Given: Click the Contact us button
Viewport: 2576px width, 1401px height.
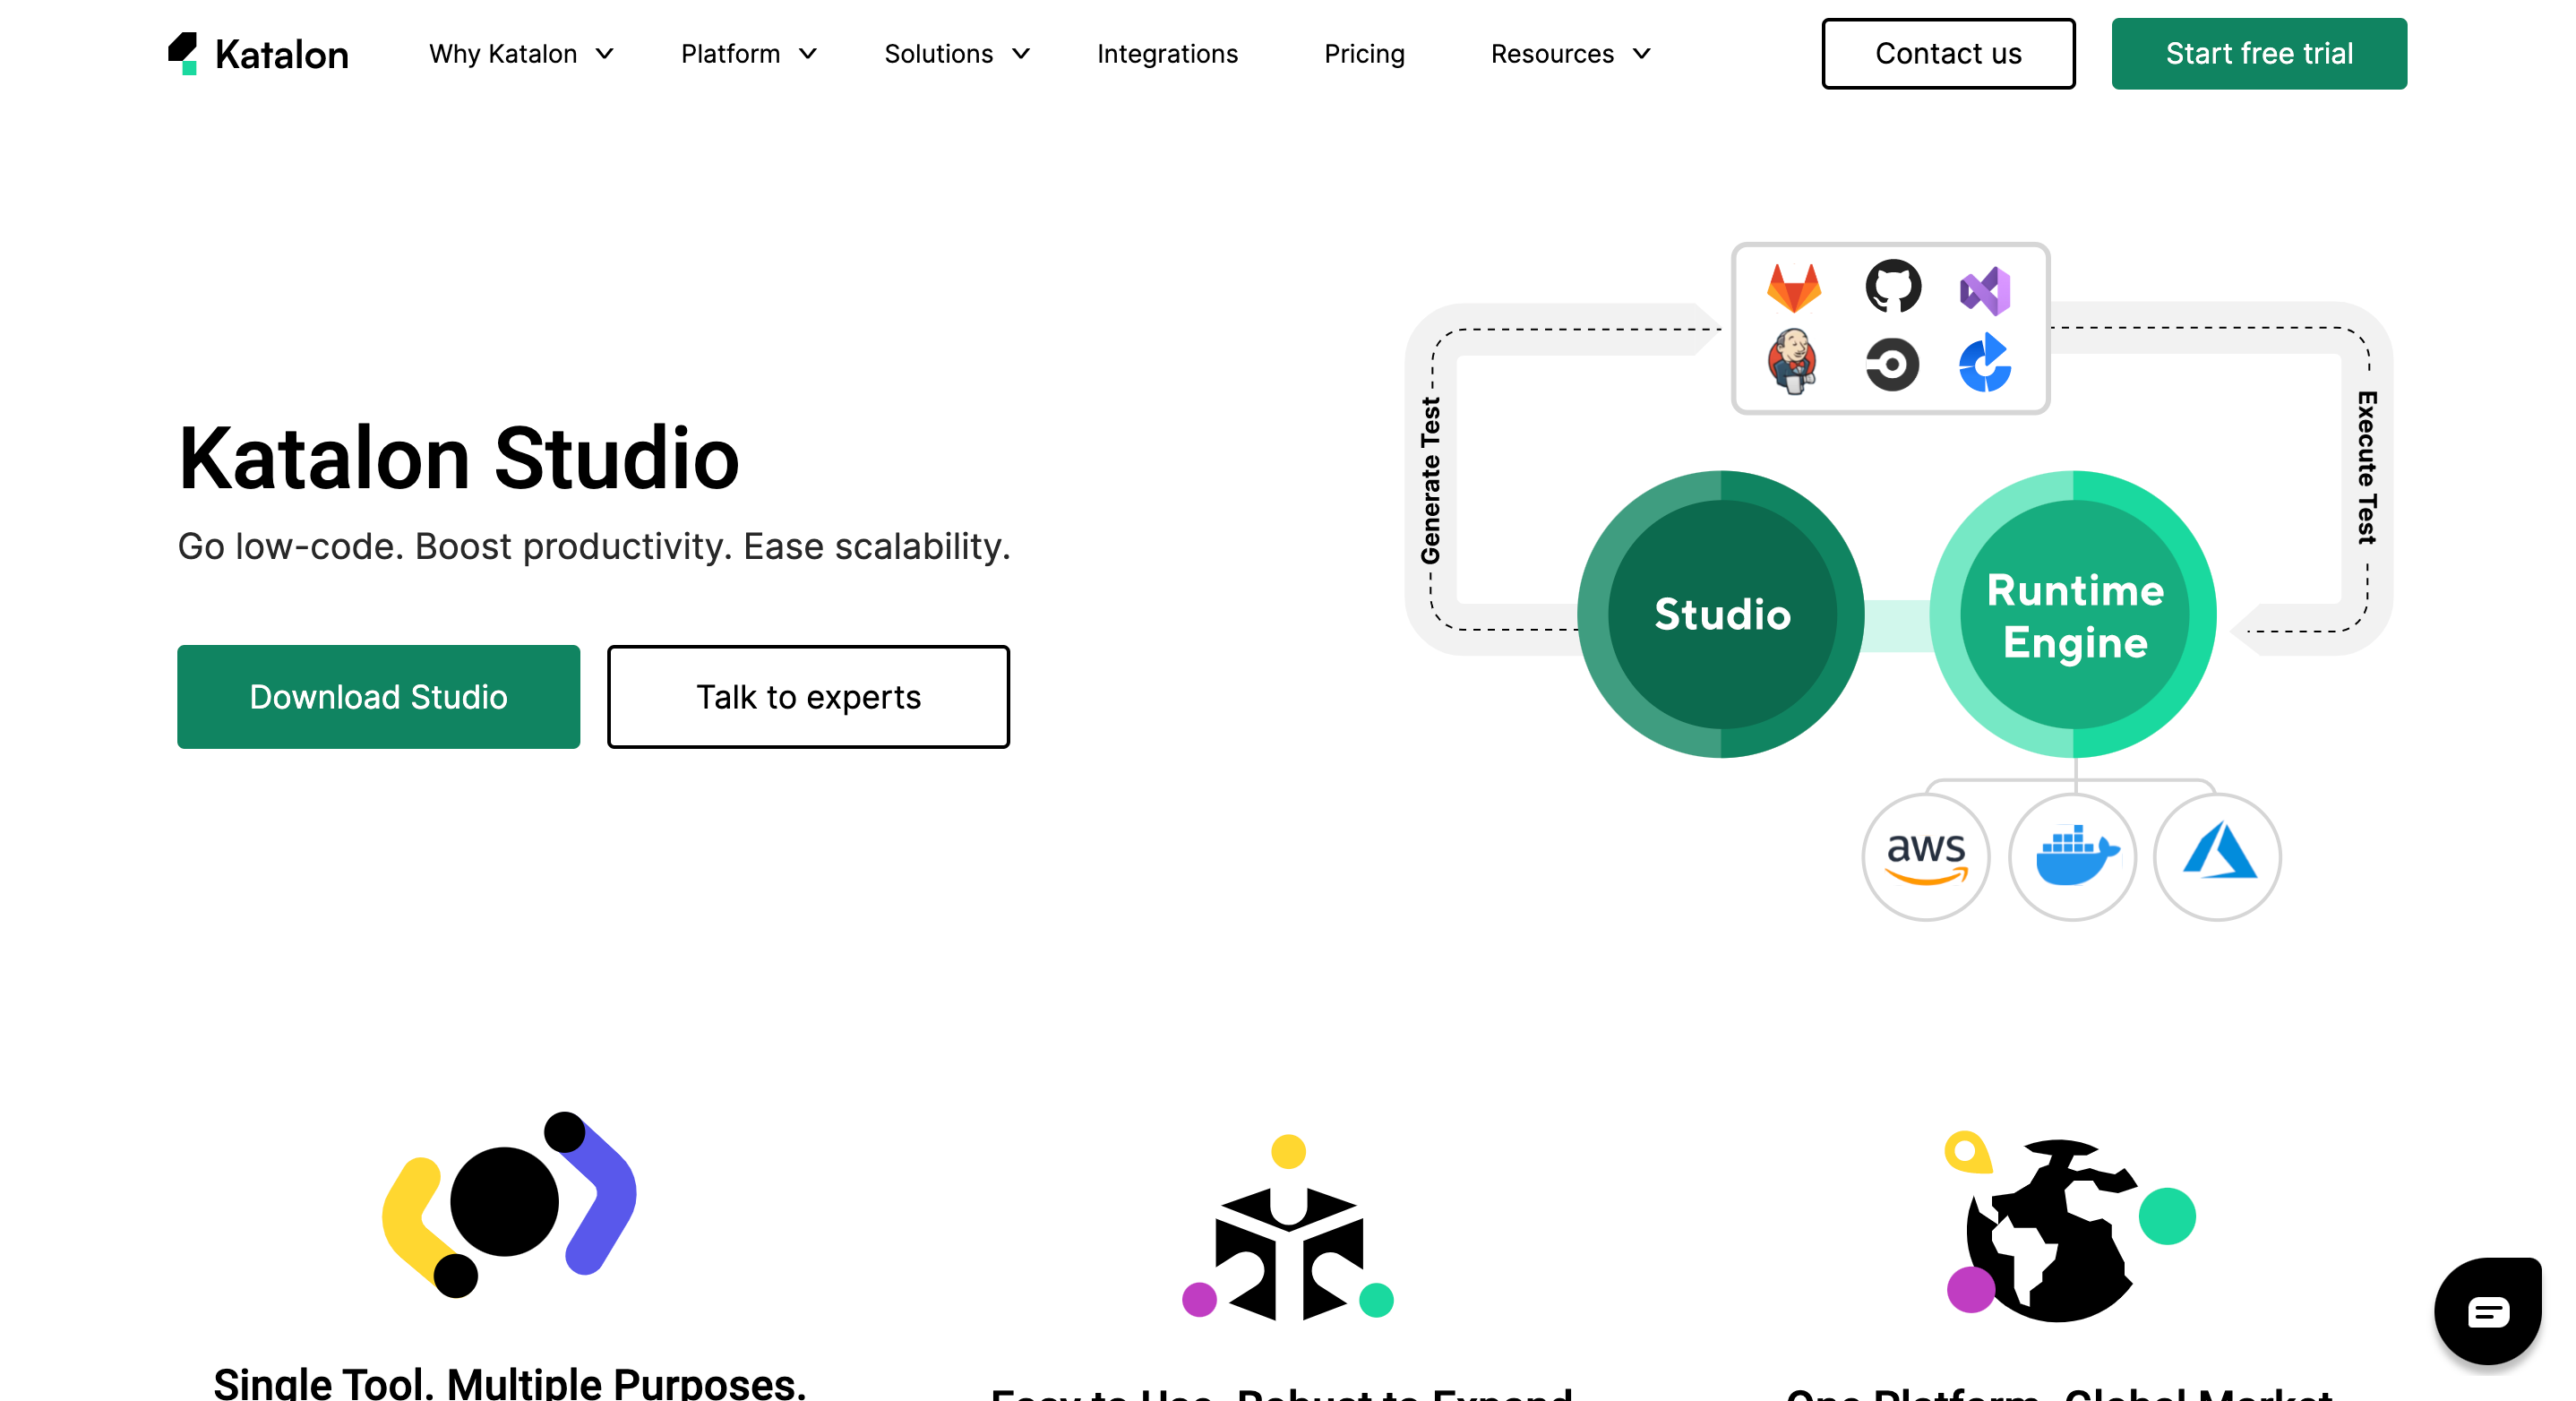Looking at the screenshot, I should click(1948, 54).
